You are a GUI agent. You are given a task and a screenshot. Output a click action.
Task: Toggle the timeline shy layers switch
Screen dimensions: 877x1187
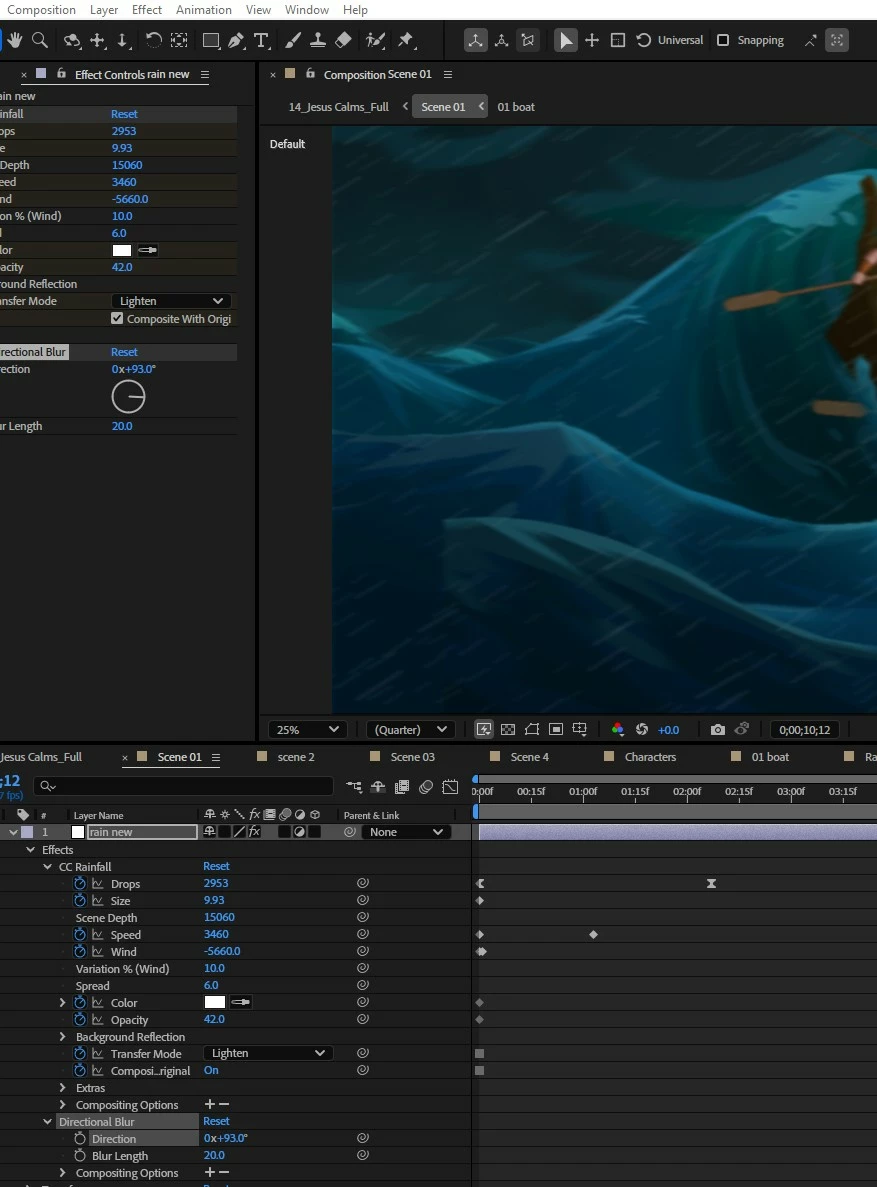click(378, 787)
